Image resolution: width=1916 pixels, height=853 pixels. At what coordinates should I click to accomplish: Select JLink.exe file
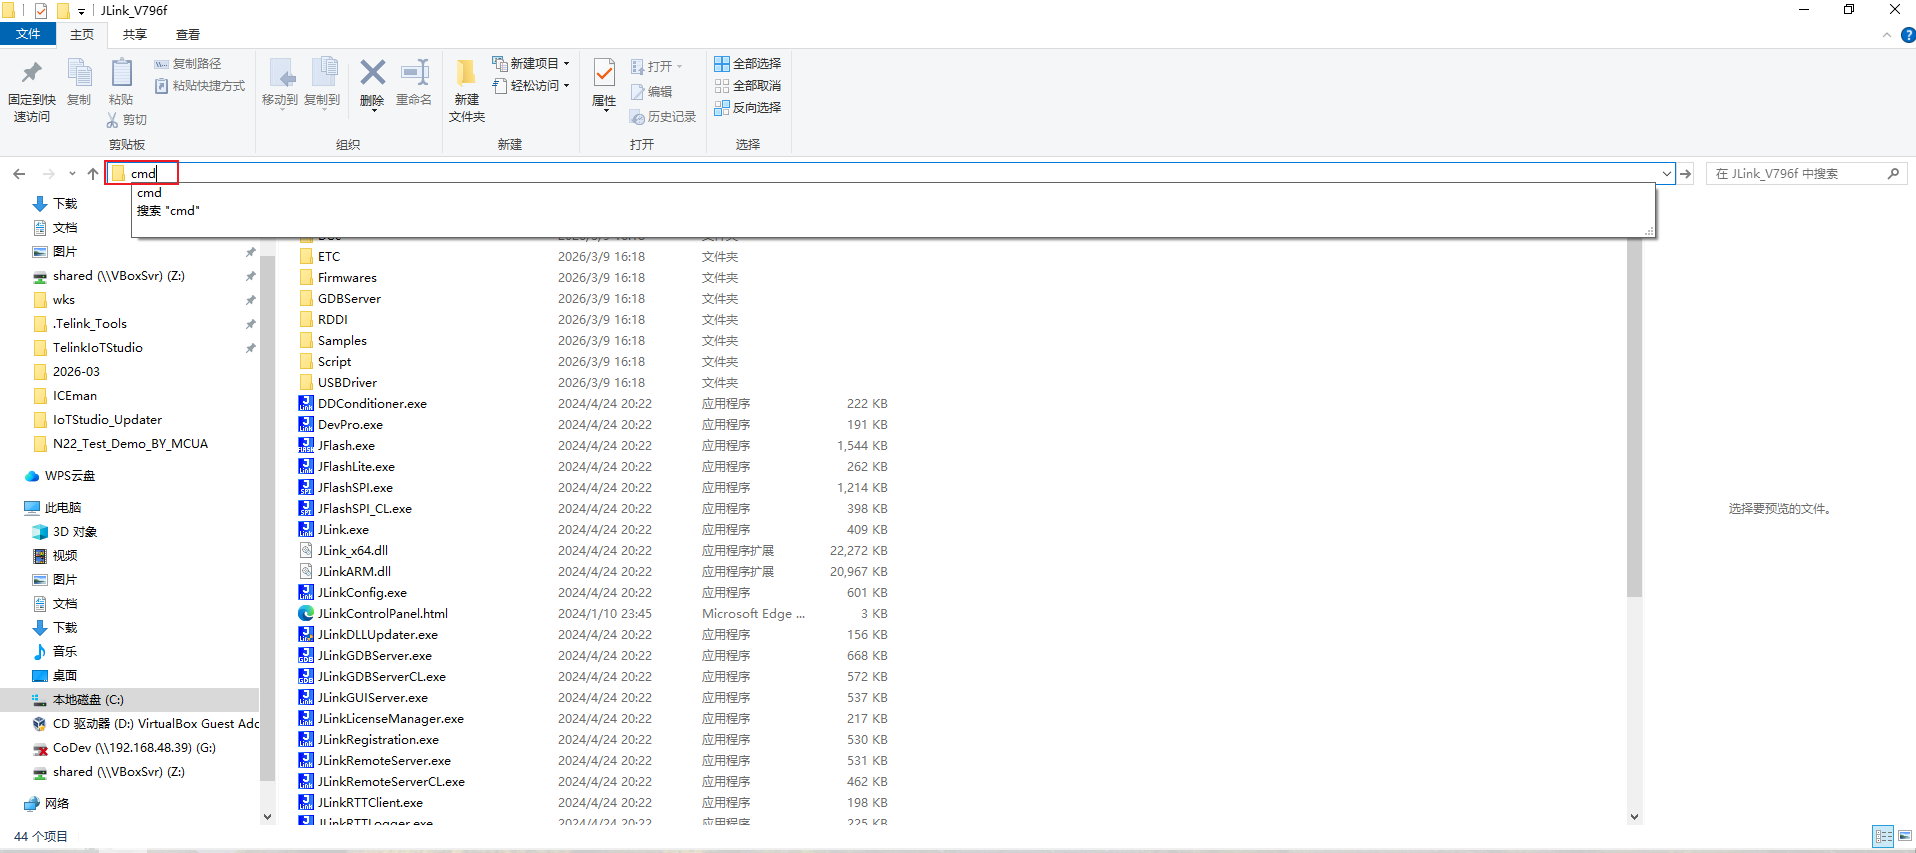(x=343, y=530)
